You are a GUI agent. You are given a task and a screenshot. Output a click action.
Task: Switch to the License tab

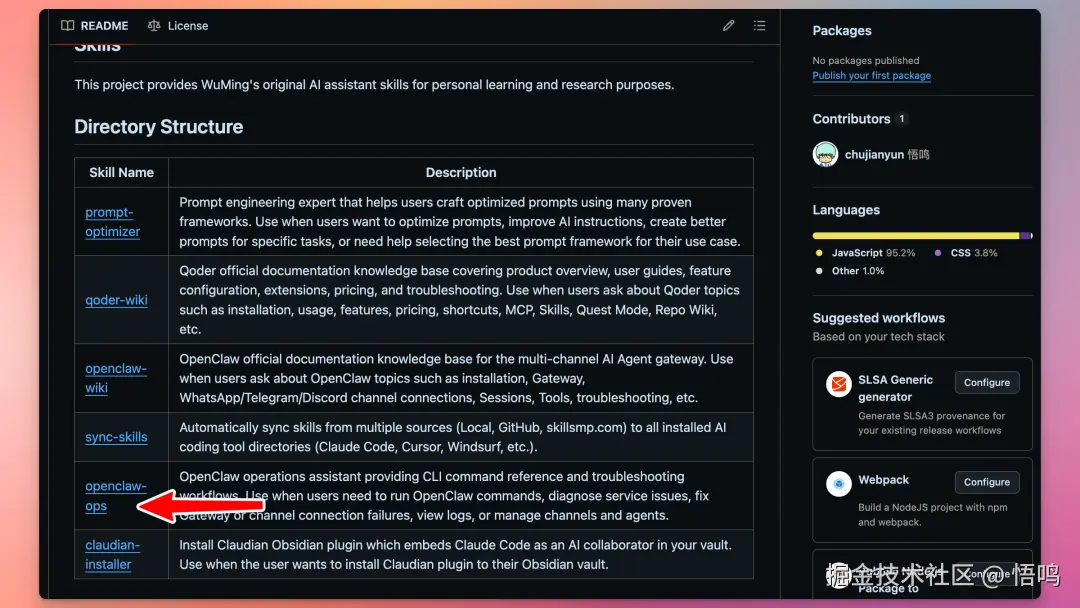[178, 25]
